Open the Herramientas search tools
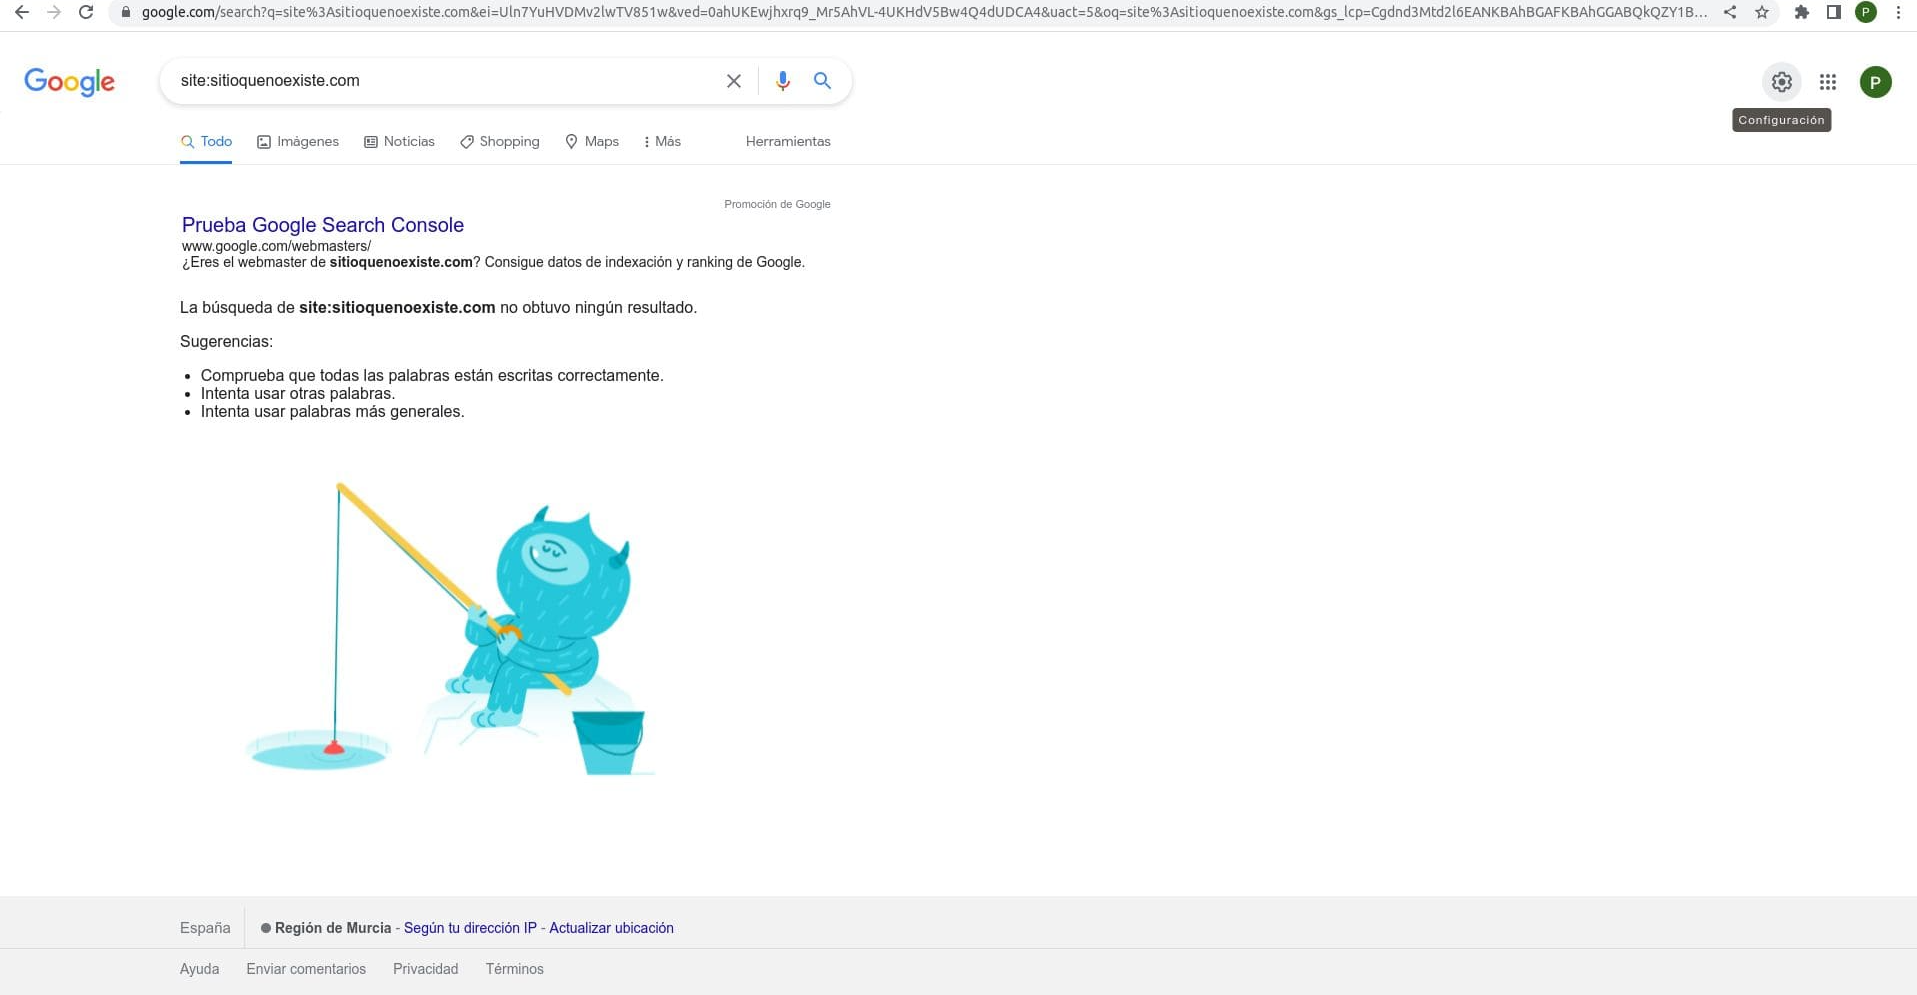This screenshot has width=1917, height=995. (x=787, y=141)
